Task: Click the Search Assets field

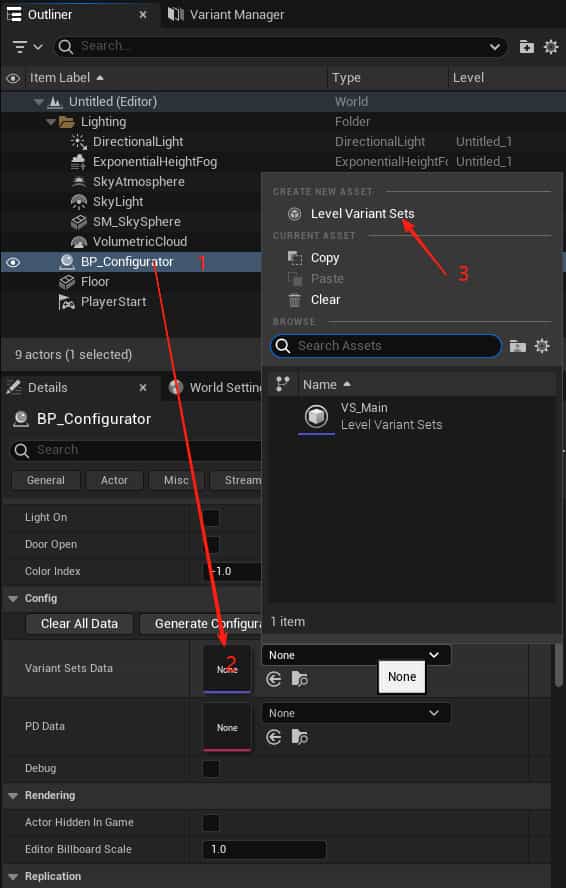Action: point(386,346)
